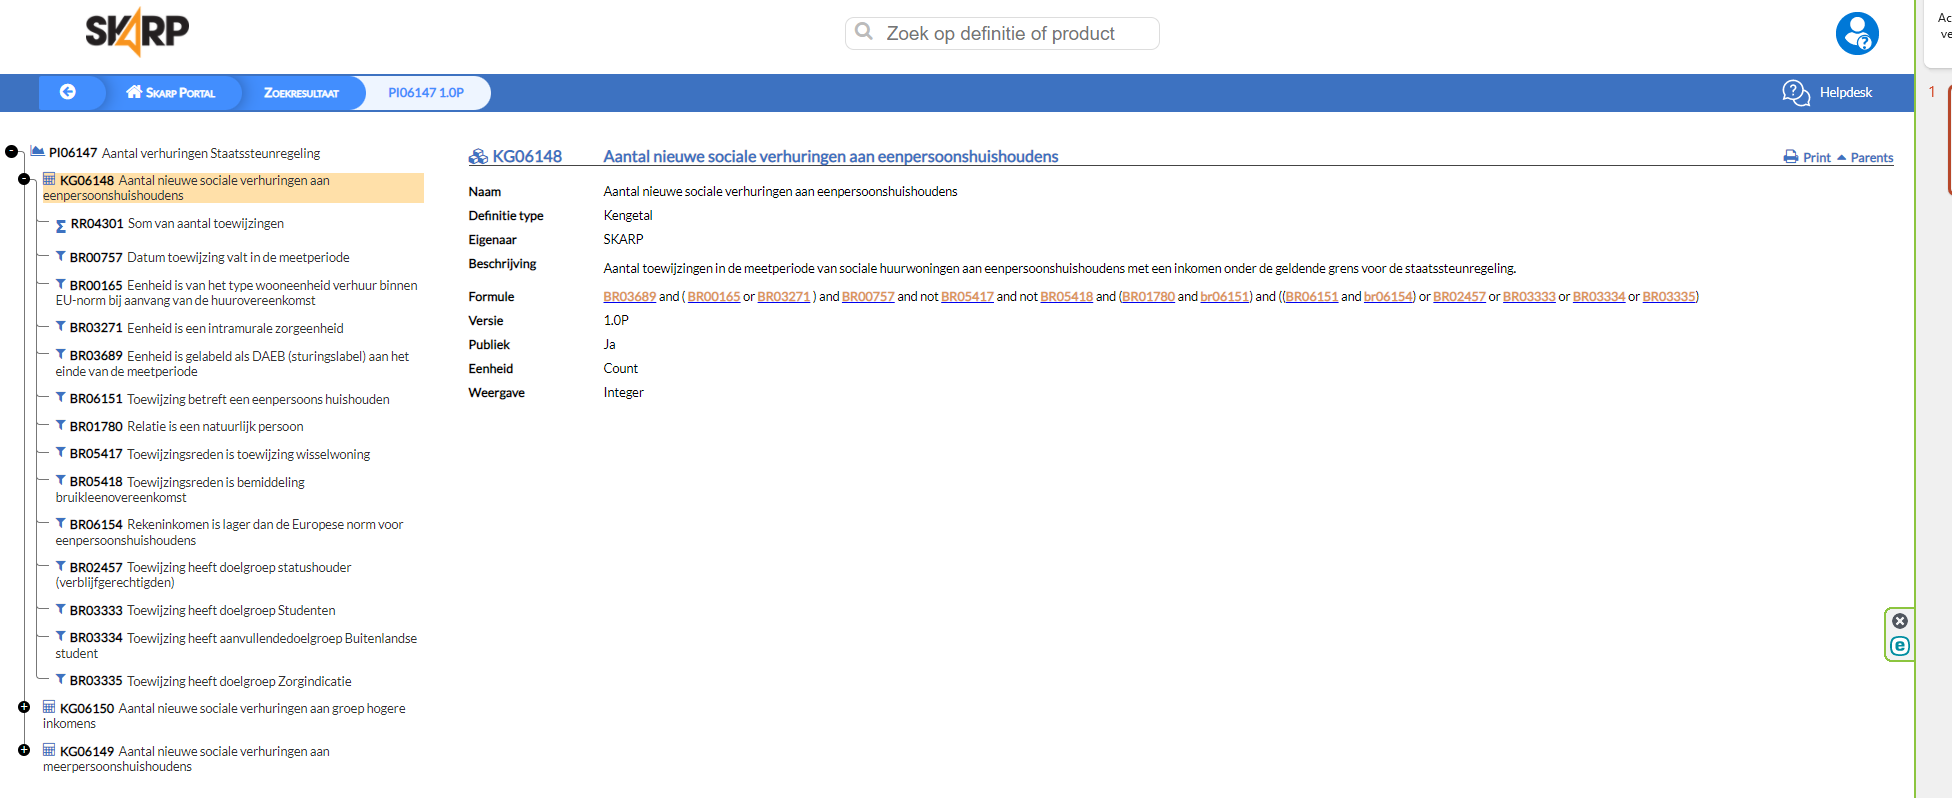The height and width of the screenshot is (798, 1952).
Task: Collapse the KG06148 tree node
Action: (24, 179)
